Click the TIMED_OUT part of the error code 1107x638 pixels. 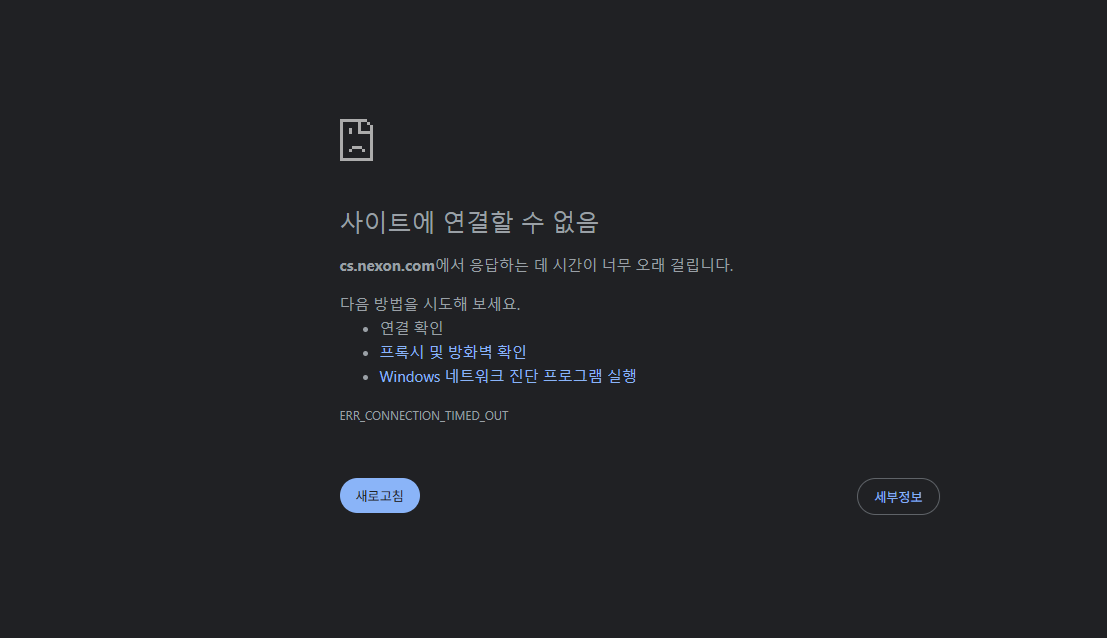(477, 416)
